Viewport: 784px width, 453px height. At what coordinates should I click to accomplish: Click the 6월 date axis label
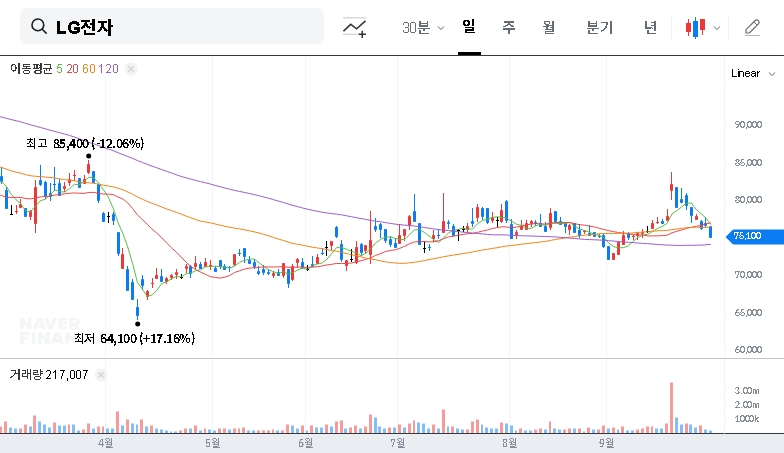pos(306,443)
